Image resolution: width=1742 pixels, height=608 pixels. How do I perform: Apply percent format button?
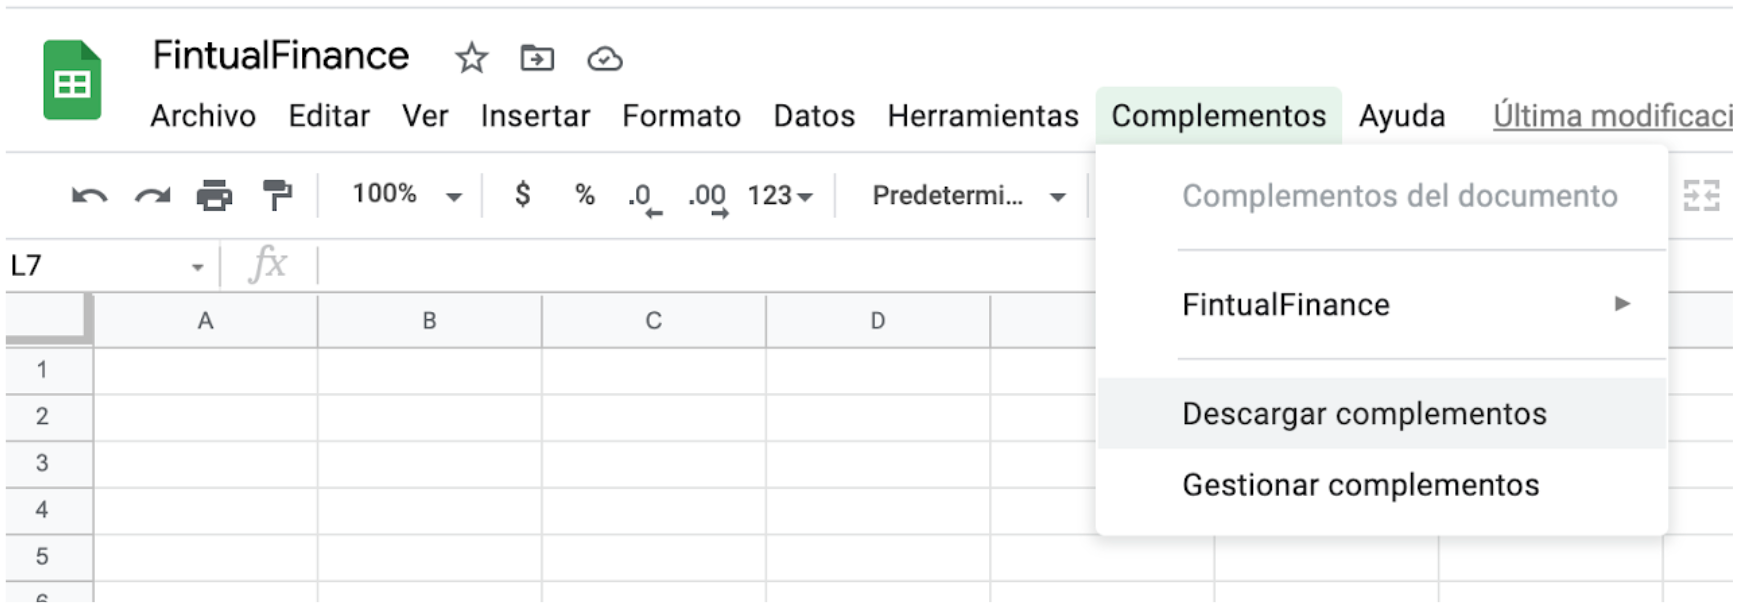[585, 194]
